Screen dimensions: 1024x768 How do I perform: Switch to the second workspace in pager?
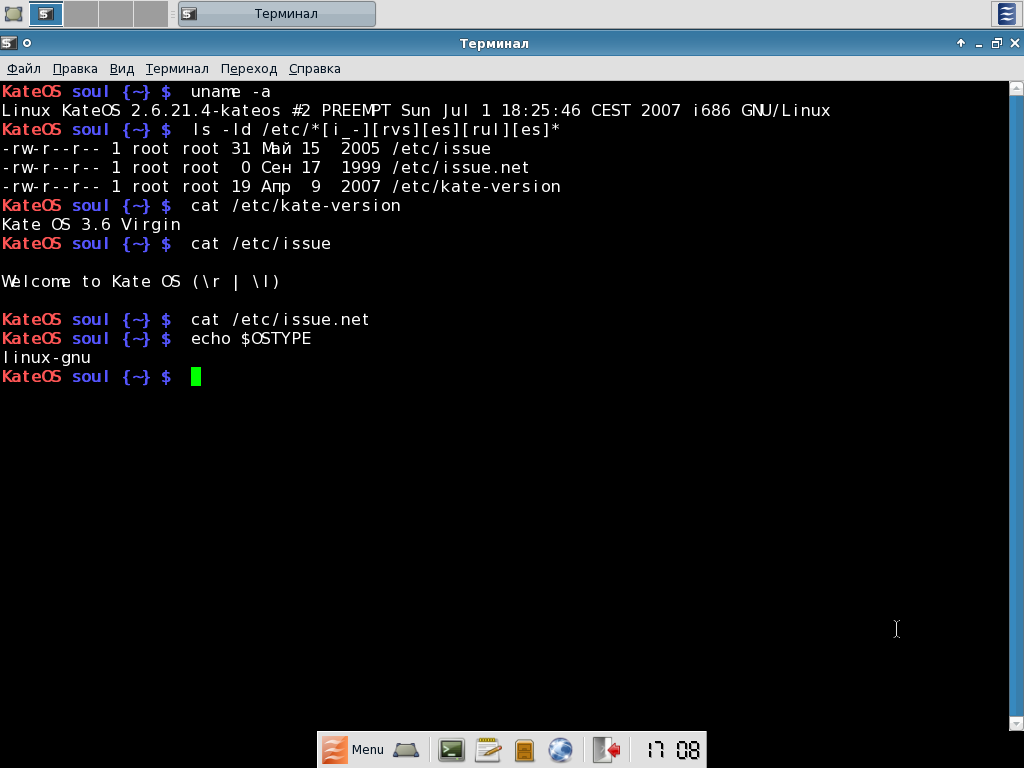tap(81, 14)
